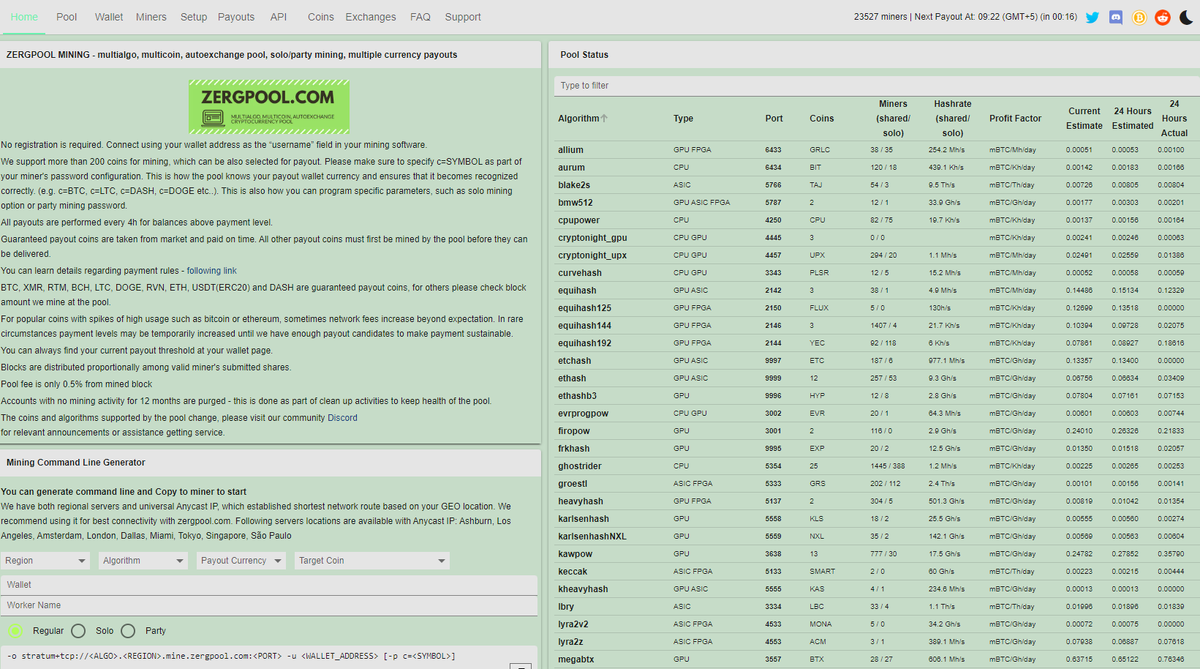Click the cpupower algorithm name
Screen dimensions: 1200x669
tap(579, 220)
